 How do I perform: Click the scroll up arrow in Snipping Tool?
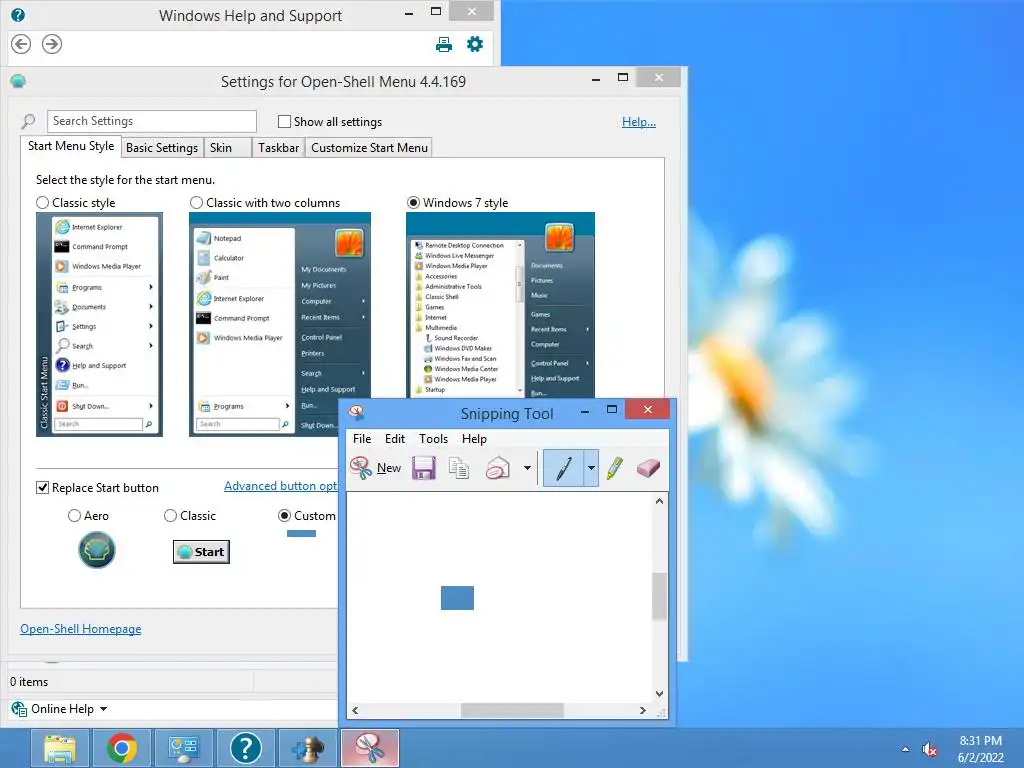point(660,502)
